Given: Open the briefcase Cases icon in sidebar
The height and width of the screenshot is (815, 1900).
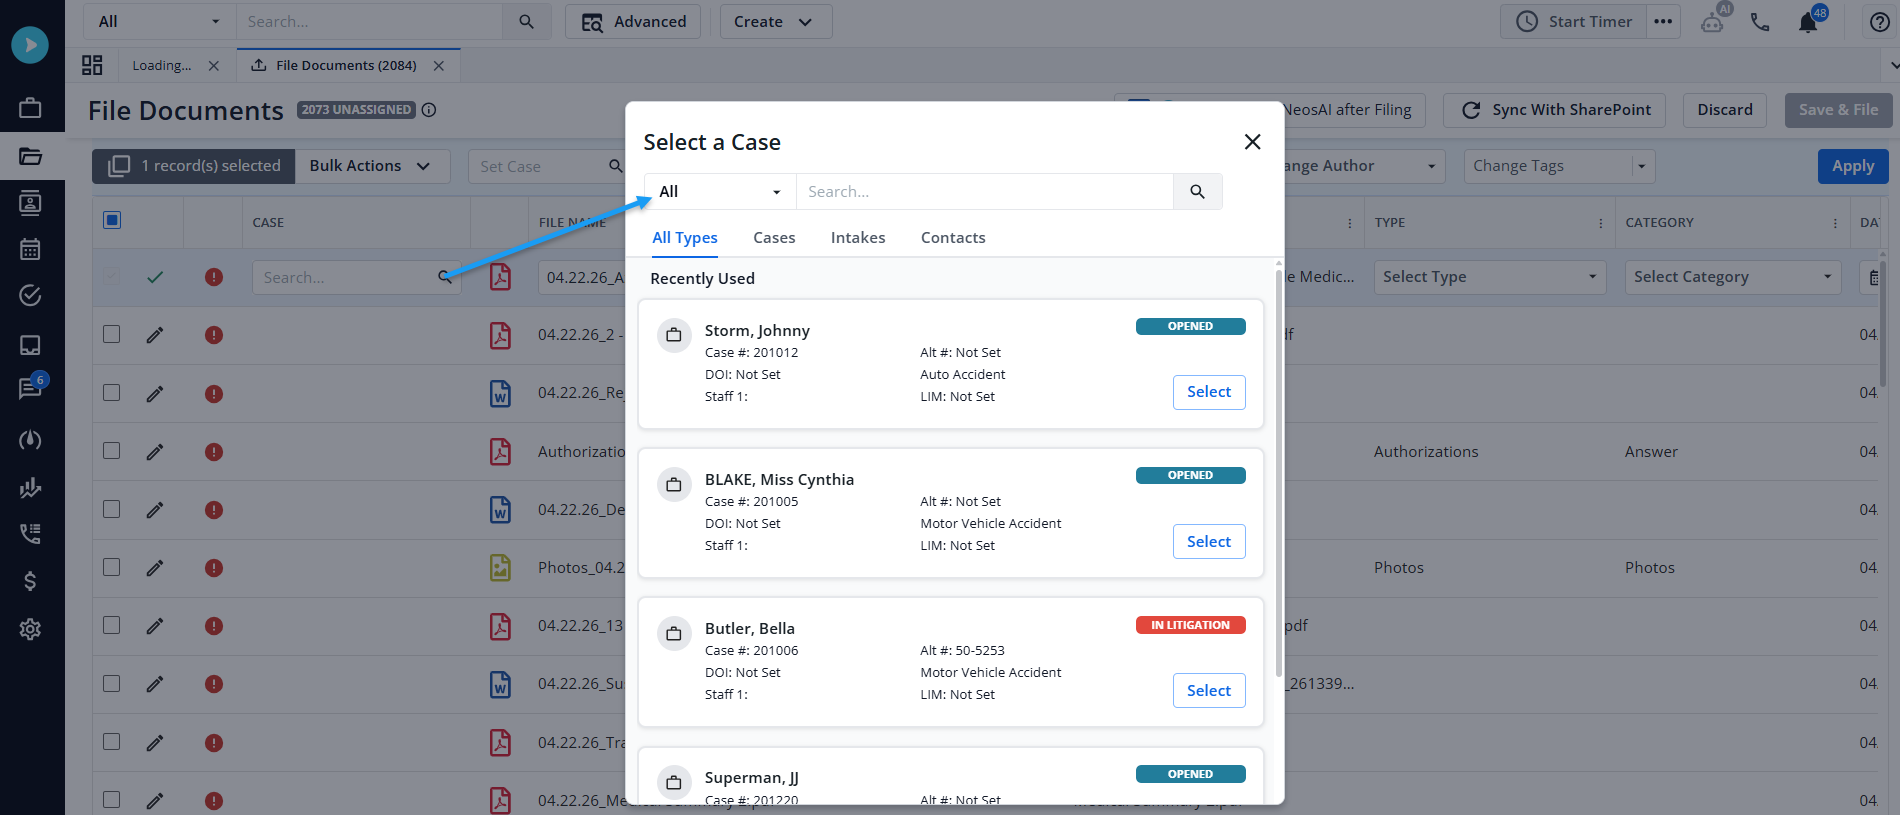Looking at the screenshot, I should click(30, 108).
